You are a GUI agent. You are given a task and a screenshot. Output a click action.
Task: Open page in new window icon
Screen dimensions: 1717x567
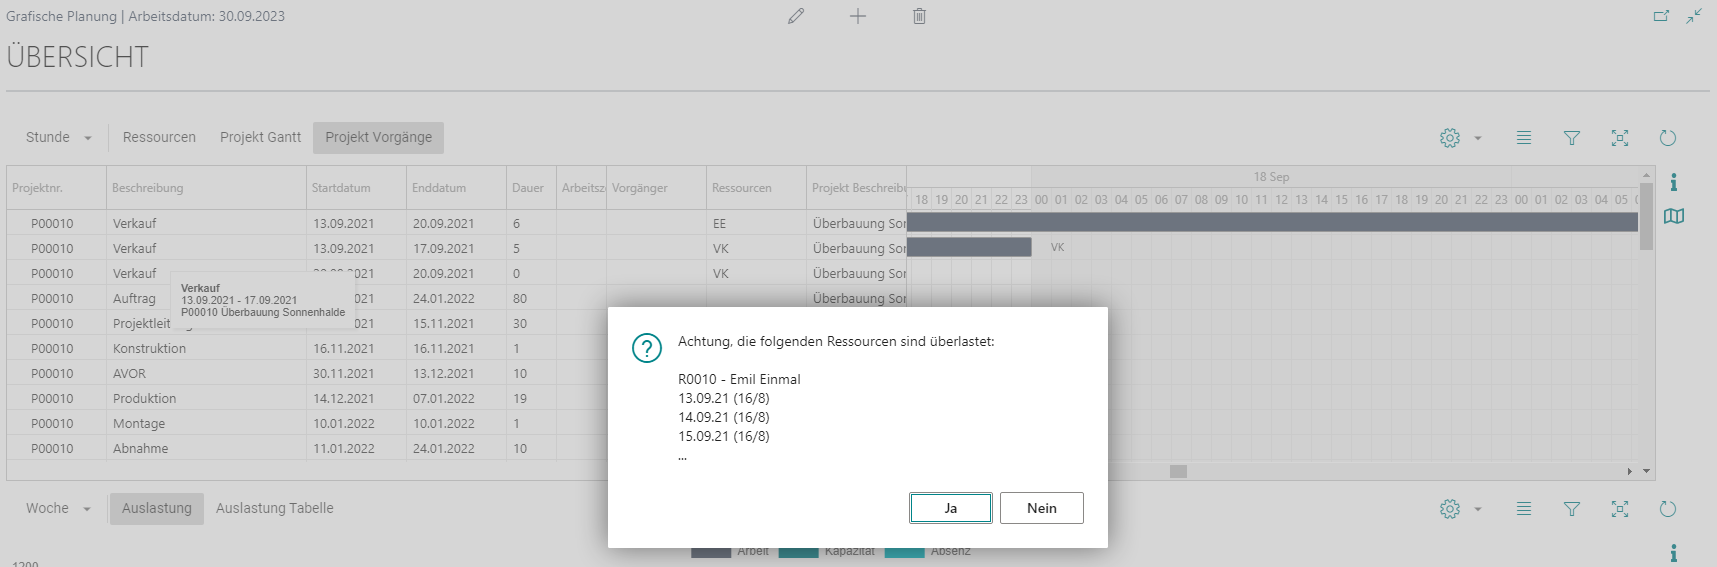(1661, 16)
